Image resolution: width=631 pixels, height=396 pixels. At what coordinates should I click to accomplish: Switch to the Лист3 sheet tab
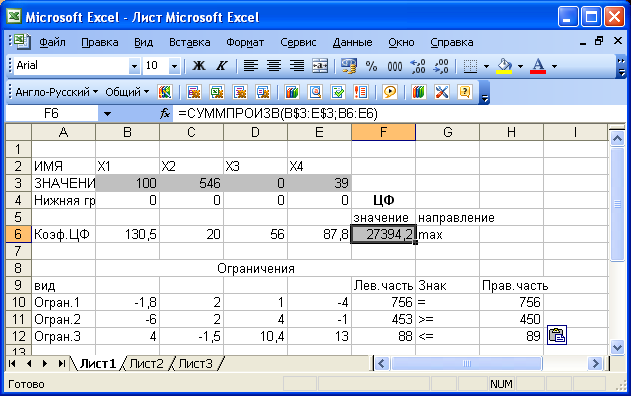[x=195, y=364]
